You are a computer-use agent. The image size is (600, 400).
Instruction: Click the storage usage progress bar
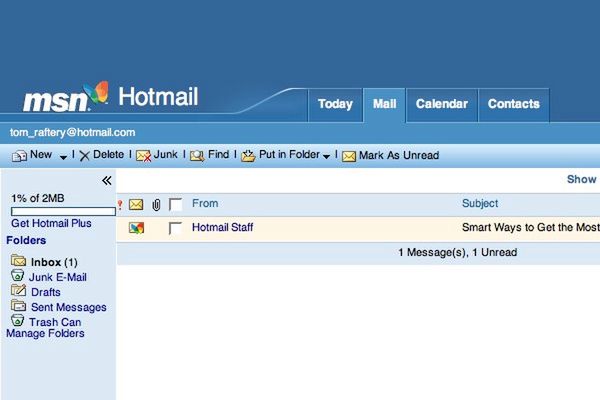click(63, 211)
